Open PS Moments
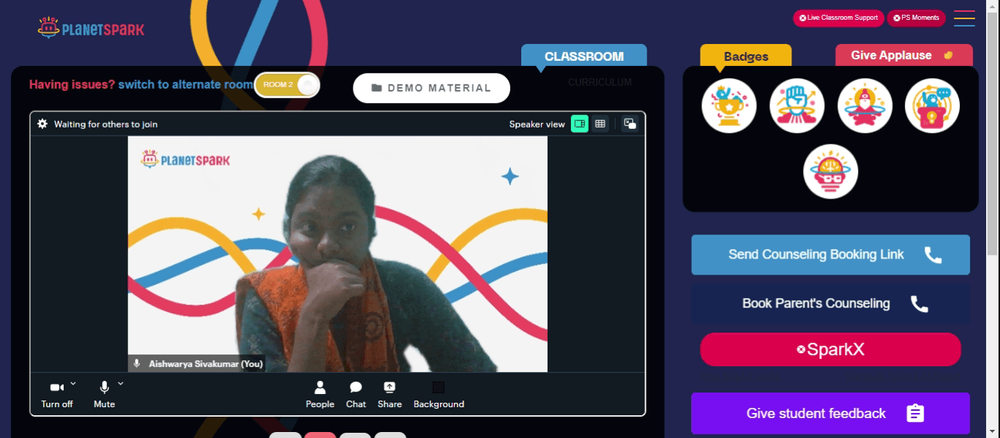Image resolution: width=1000 pixels, height=438 pixels. pos(916,18)
